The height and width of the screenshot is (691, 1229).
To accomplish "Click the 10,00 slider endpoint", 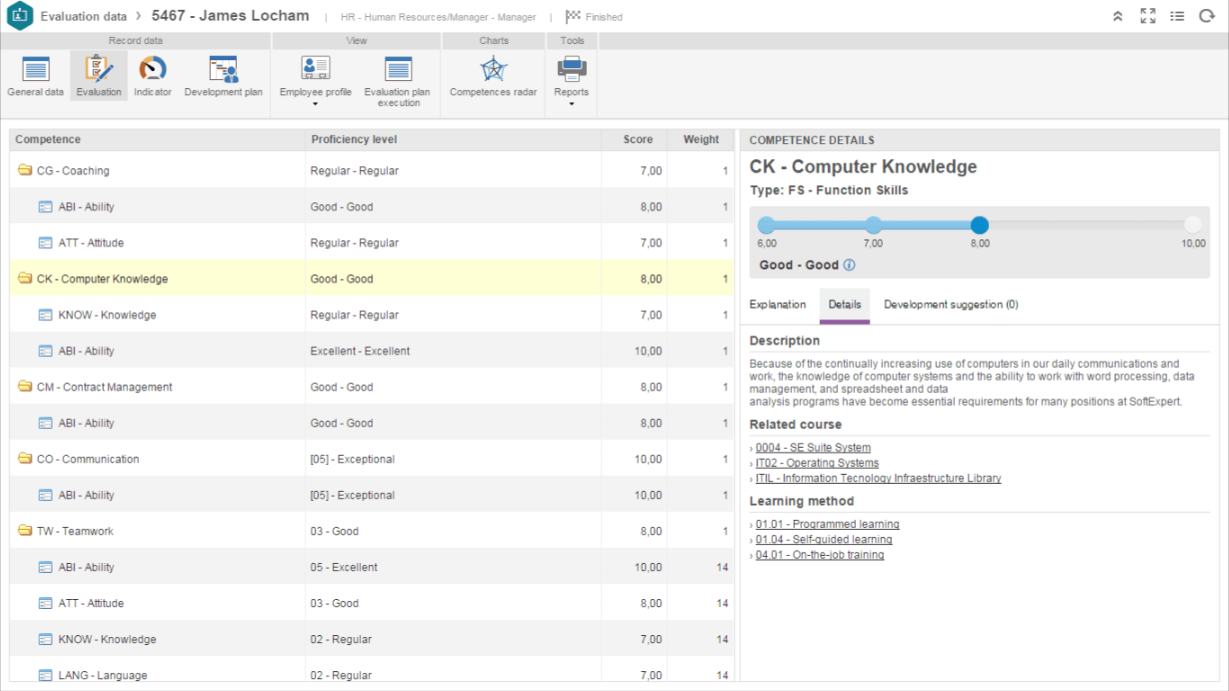I will tap(1193, 225).
